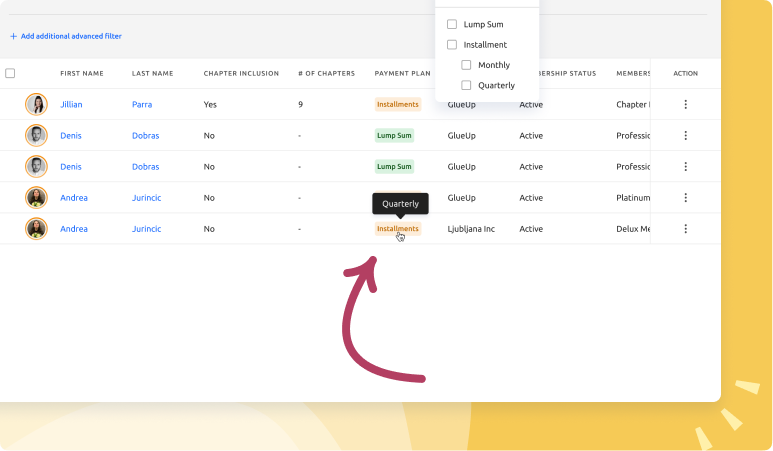Open the first Denis Dobras avatar
Screen dimensions: 773x451
tap(36, 135)
